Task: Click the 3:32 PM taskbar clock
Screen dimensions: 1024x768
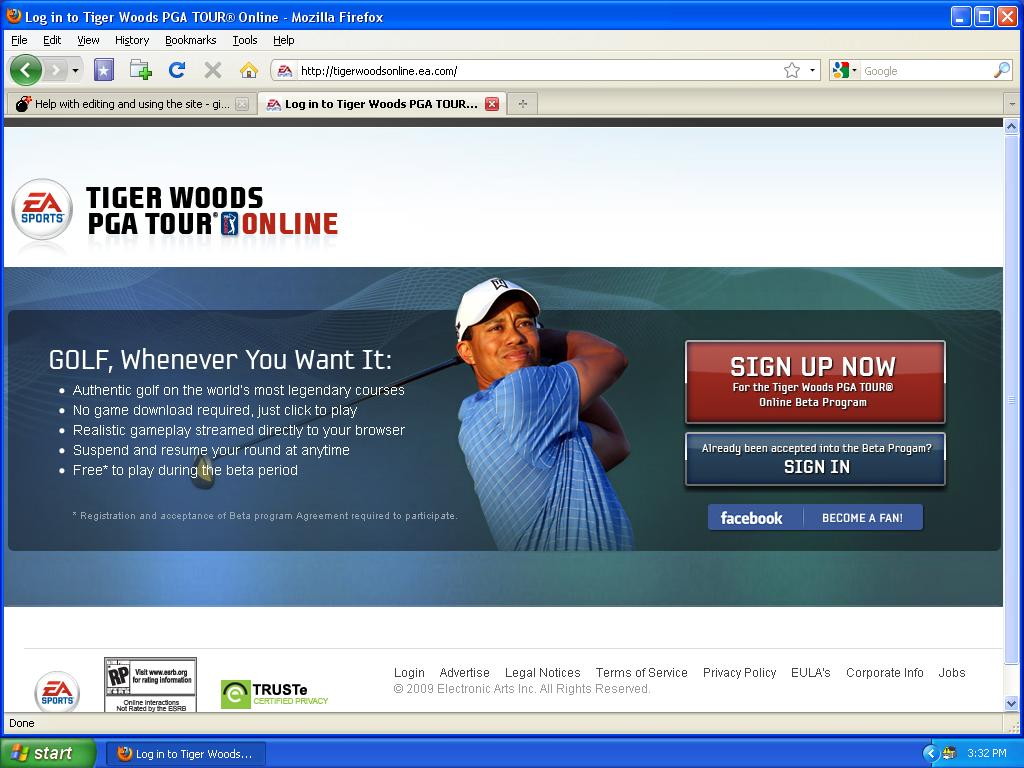Action: [x=987, y=754]
